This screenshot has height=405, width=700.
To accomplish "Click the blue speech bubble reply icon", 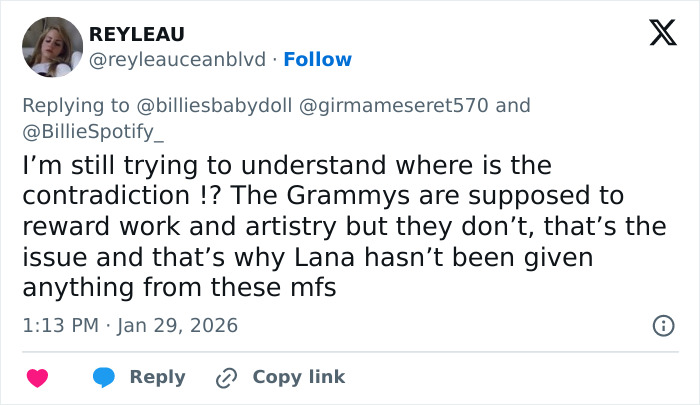I will coord(104,377).
